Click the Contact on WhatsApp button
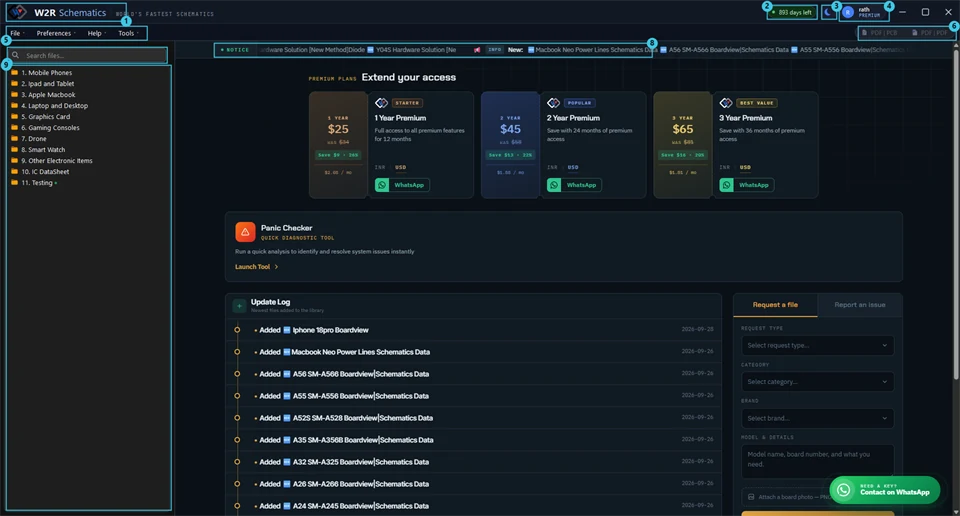The height and width of the screenshot is (516, 960). point(885,490)
